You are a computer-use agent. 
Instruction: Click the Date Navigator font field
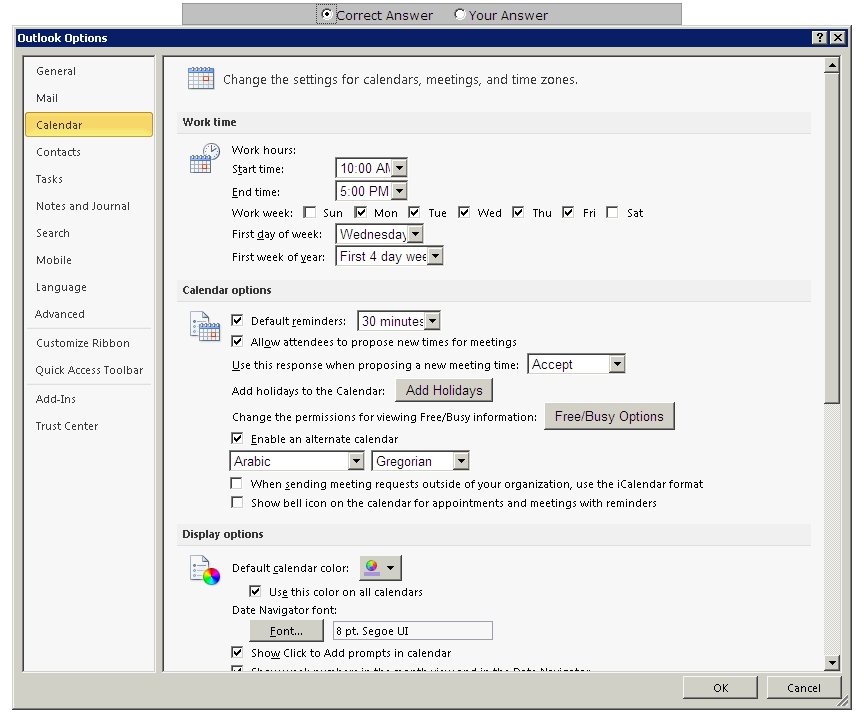pyautogui.click(x=413, y=631)
